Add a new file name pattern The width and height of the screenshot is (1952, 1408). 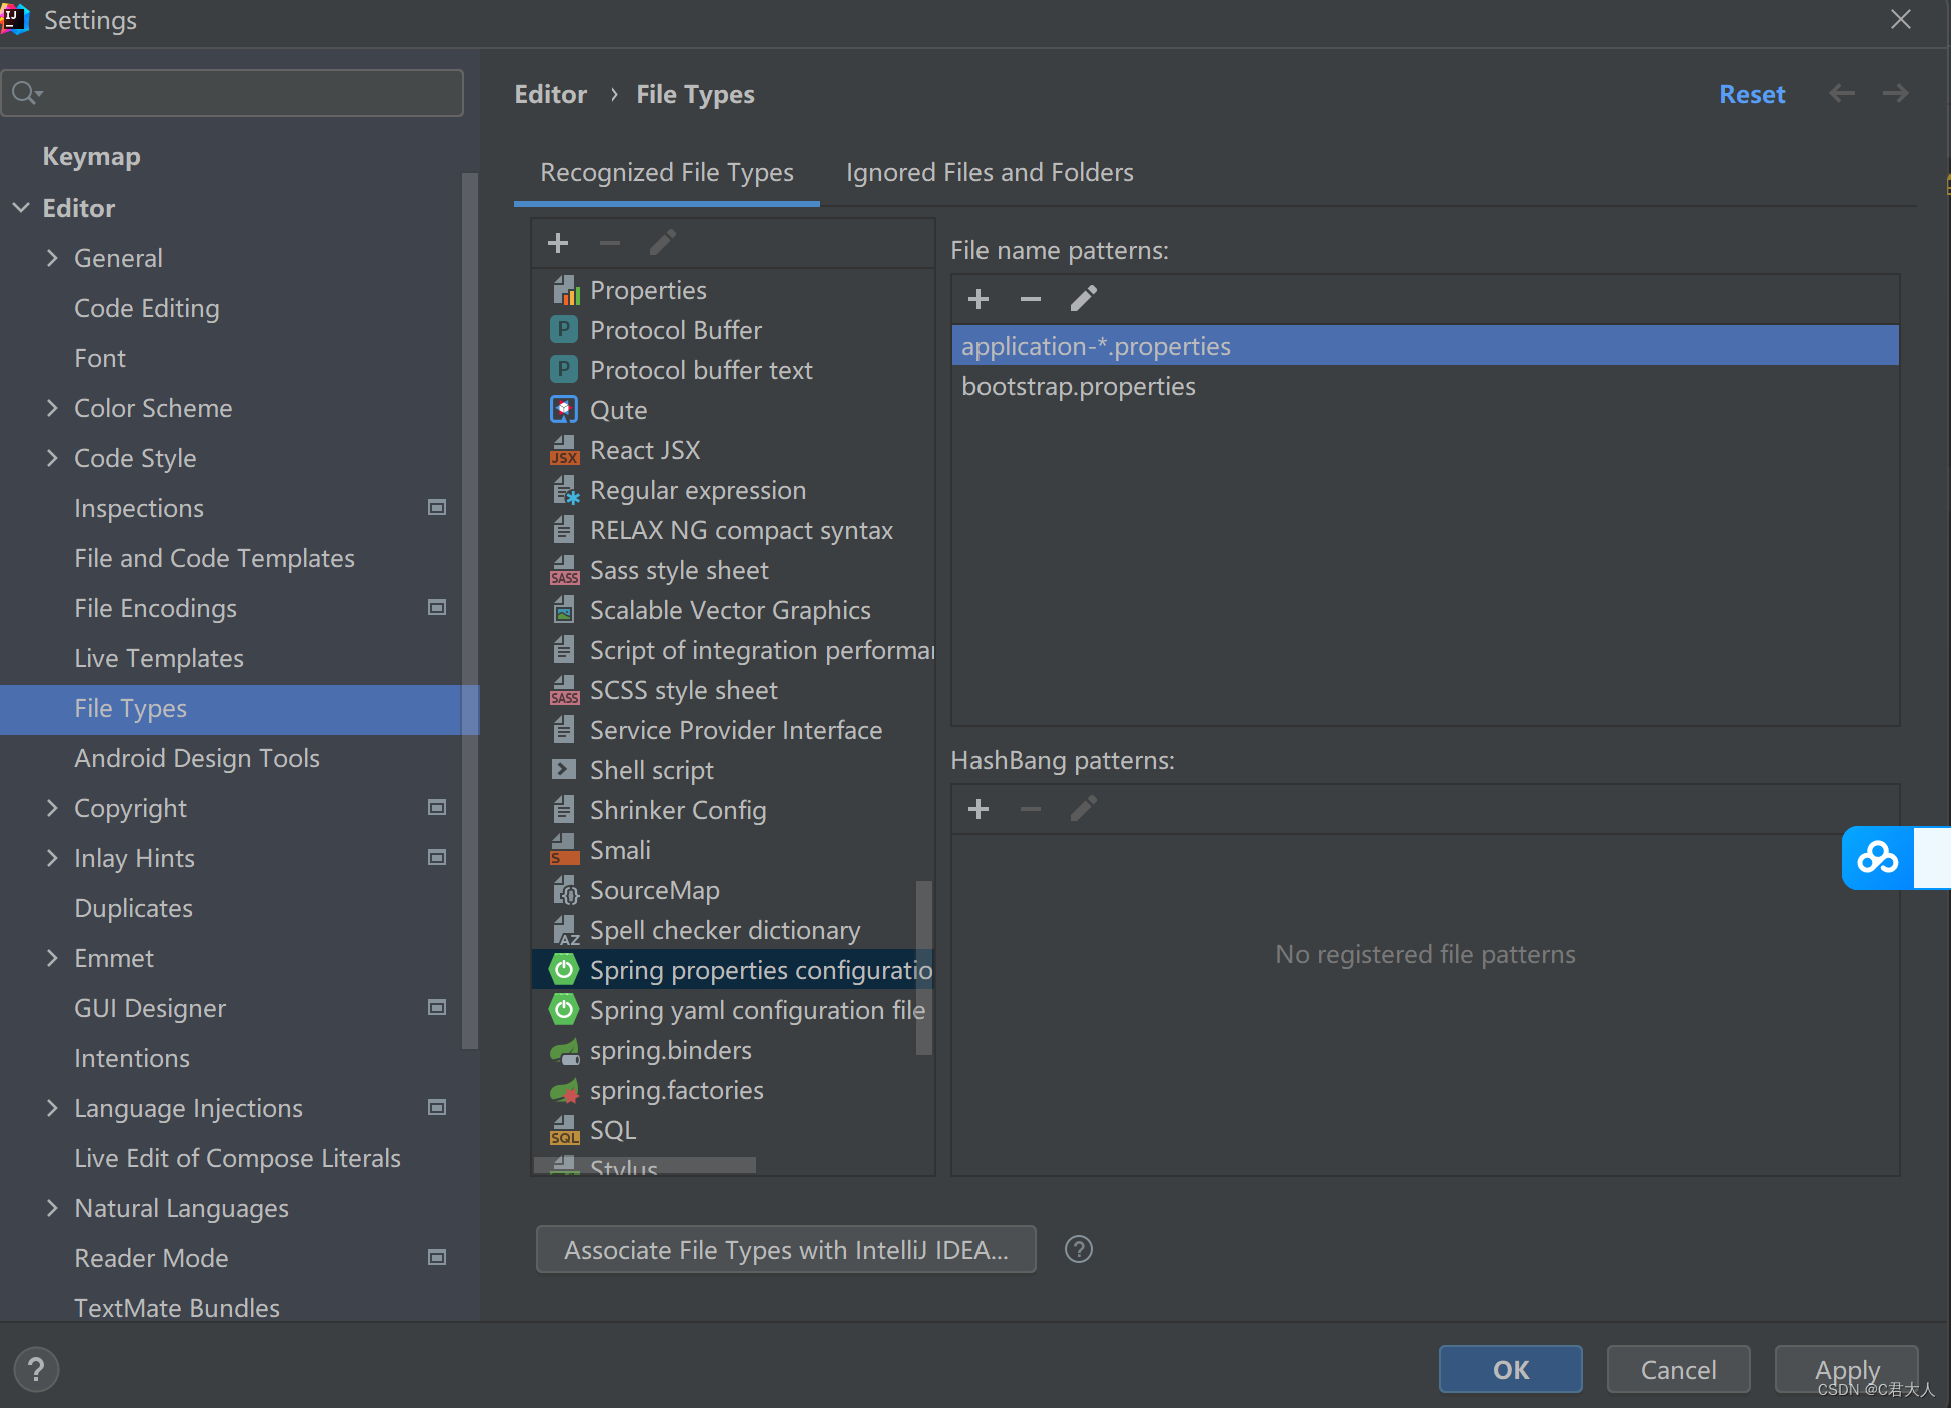pyautogui.click(x=978, y=299)
